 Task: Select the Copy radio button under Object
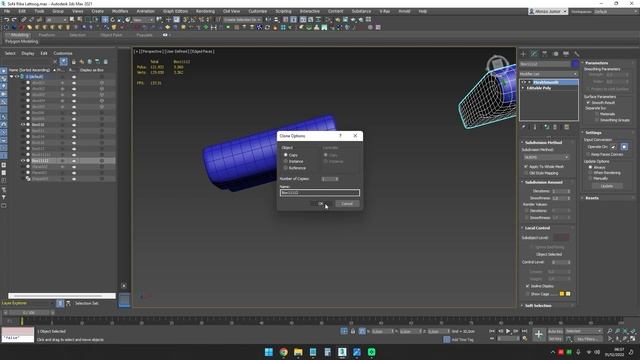click(286, 155)
